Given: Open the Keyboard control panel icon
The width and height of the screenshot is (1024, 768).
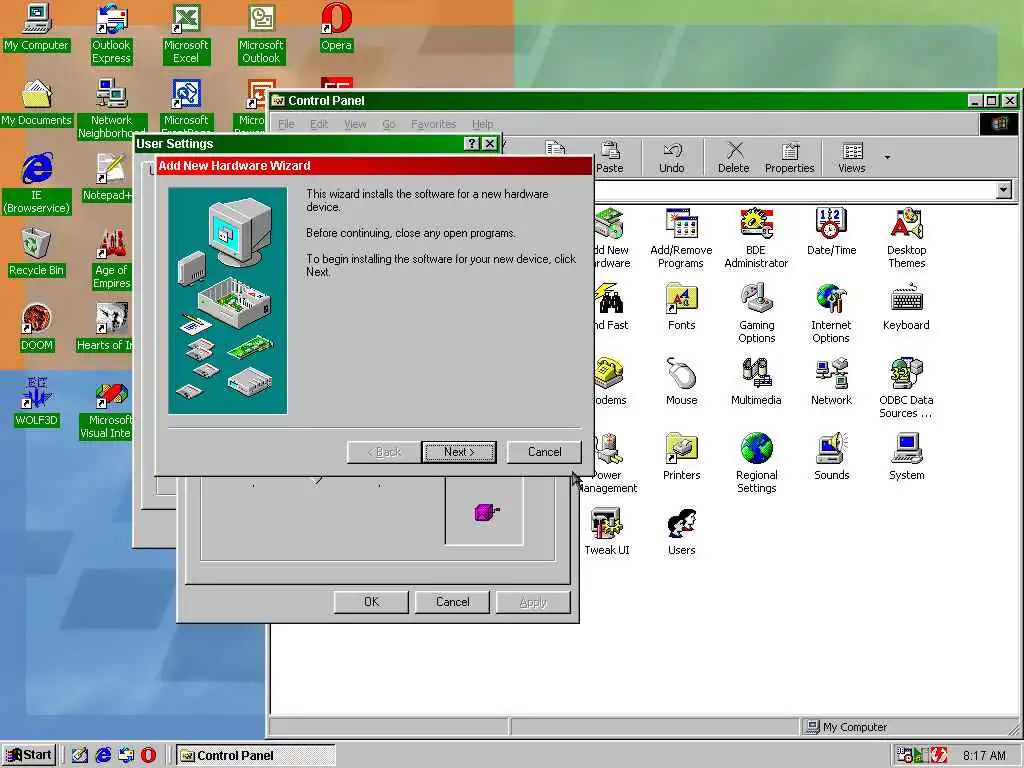Looking at the screenshot, I should point(906,307).
